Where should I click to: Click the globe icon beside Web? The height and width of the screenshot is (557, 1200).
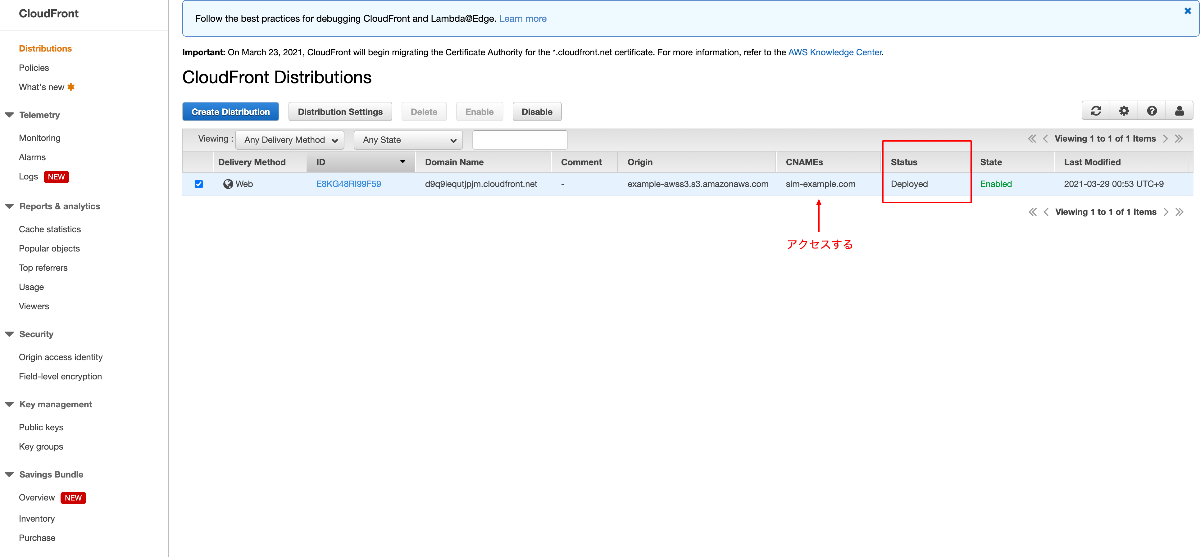(x=228, y=184)
